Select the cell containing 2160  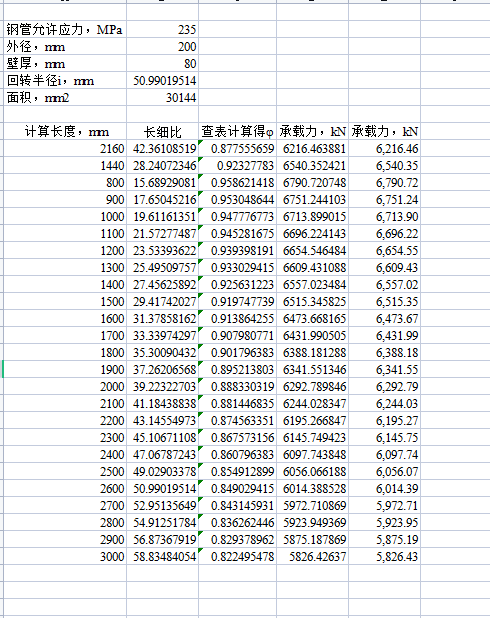pyautogui.click(x=65, y=148)
